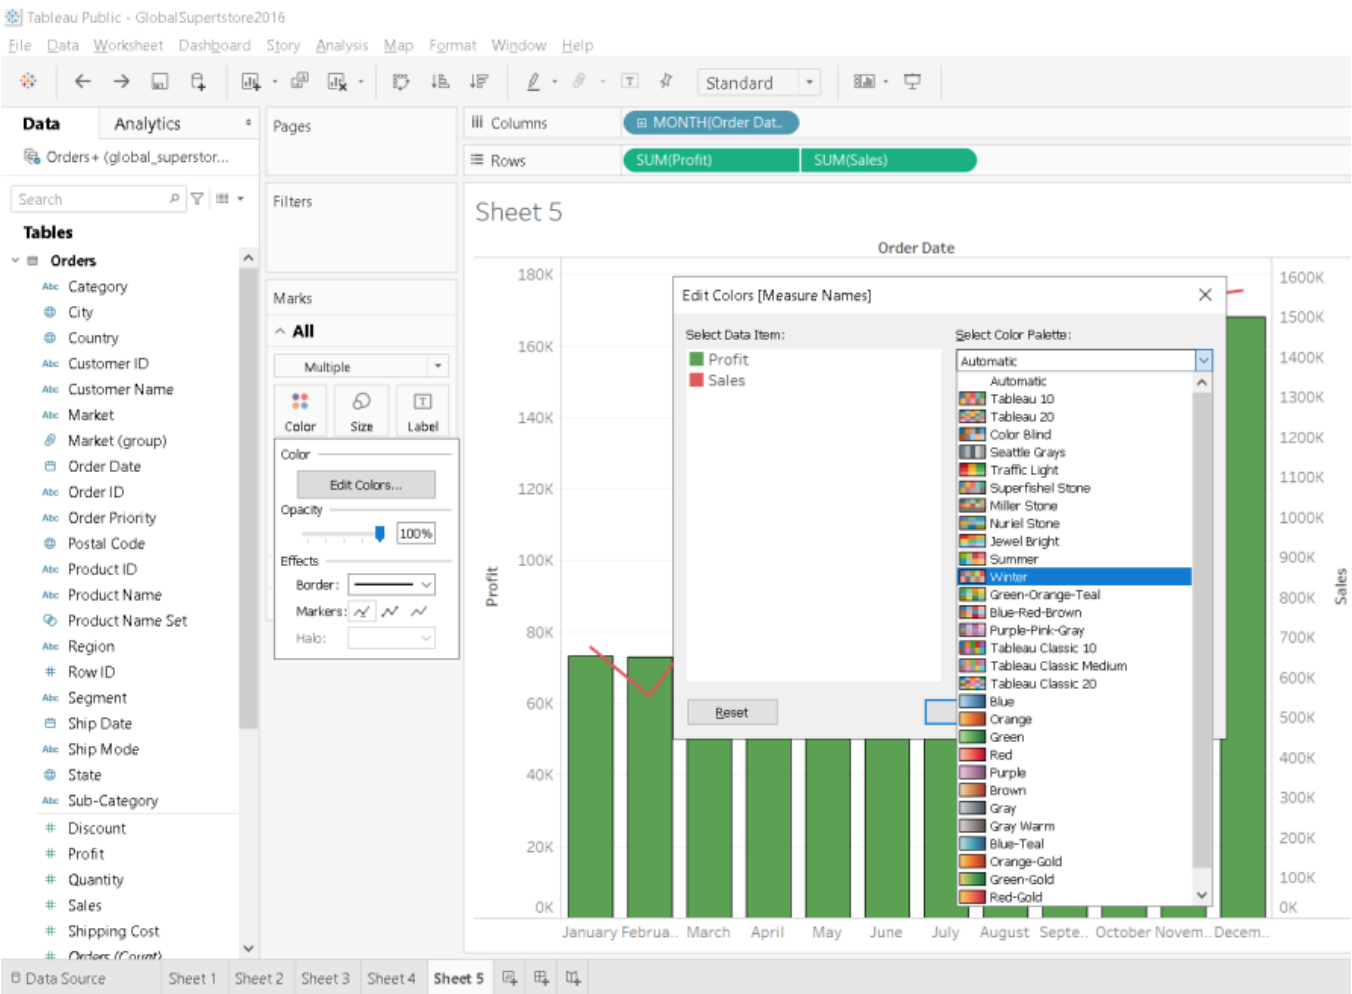
Task: Click the Save icon in toolbar
Action: (x=160, y=81)
